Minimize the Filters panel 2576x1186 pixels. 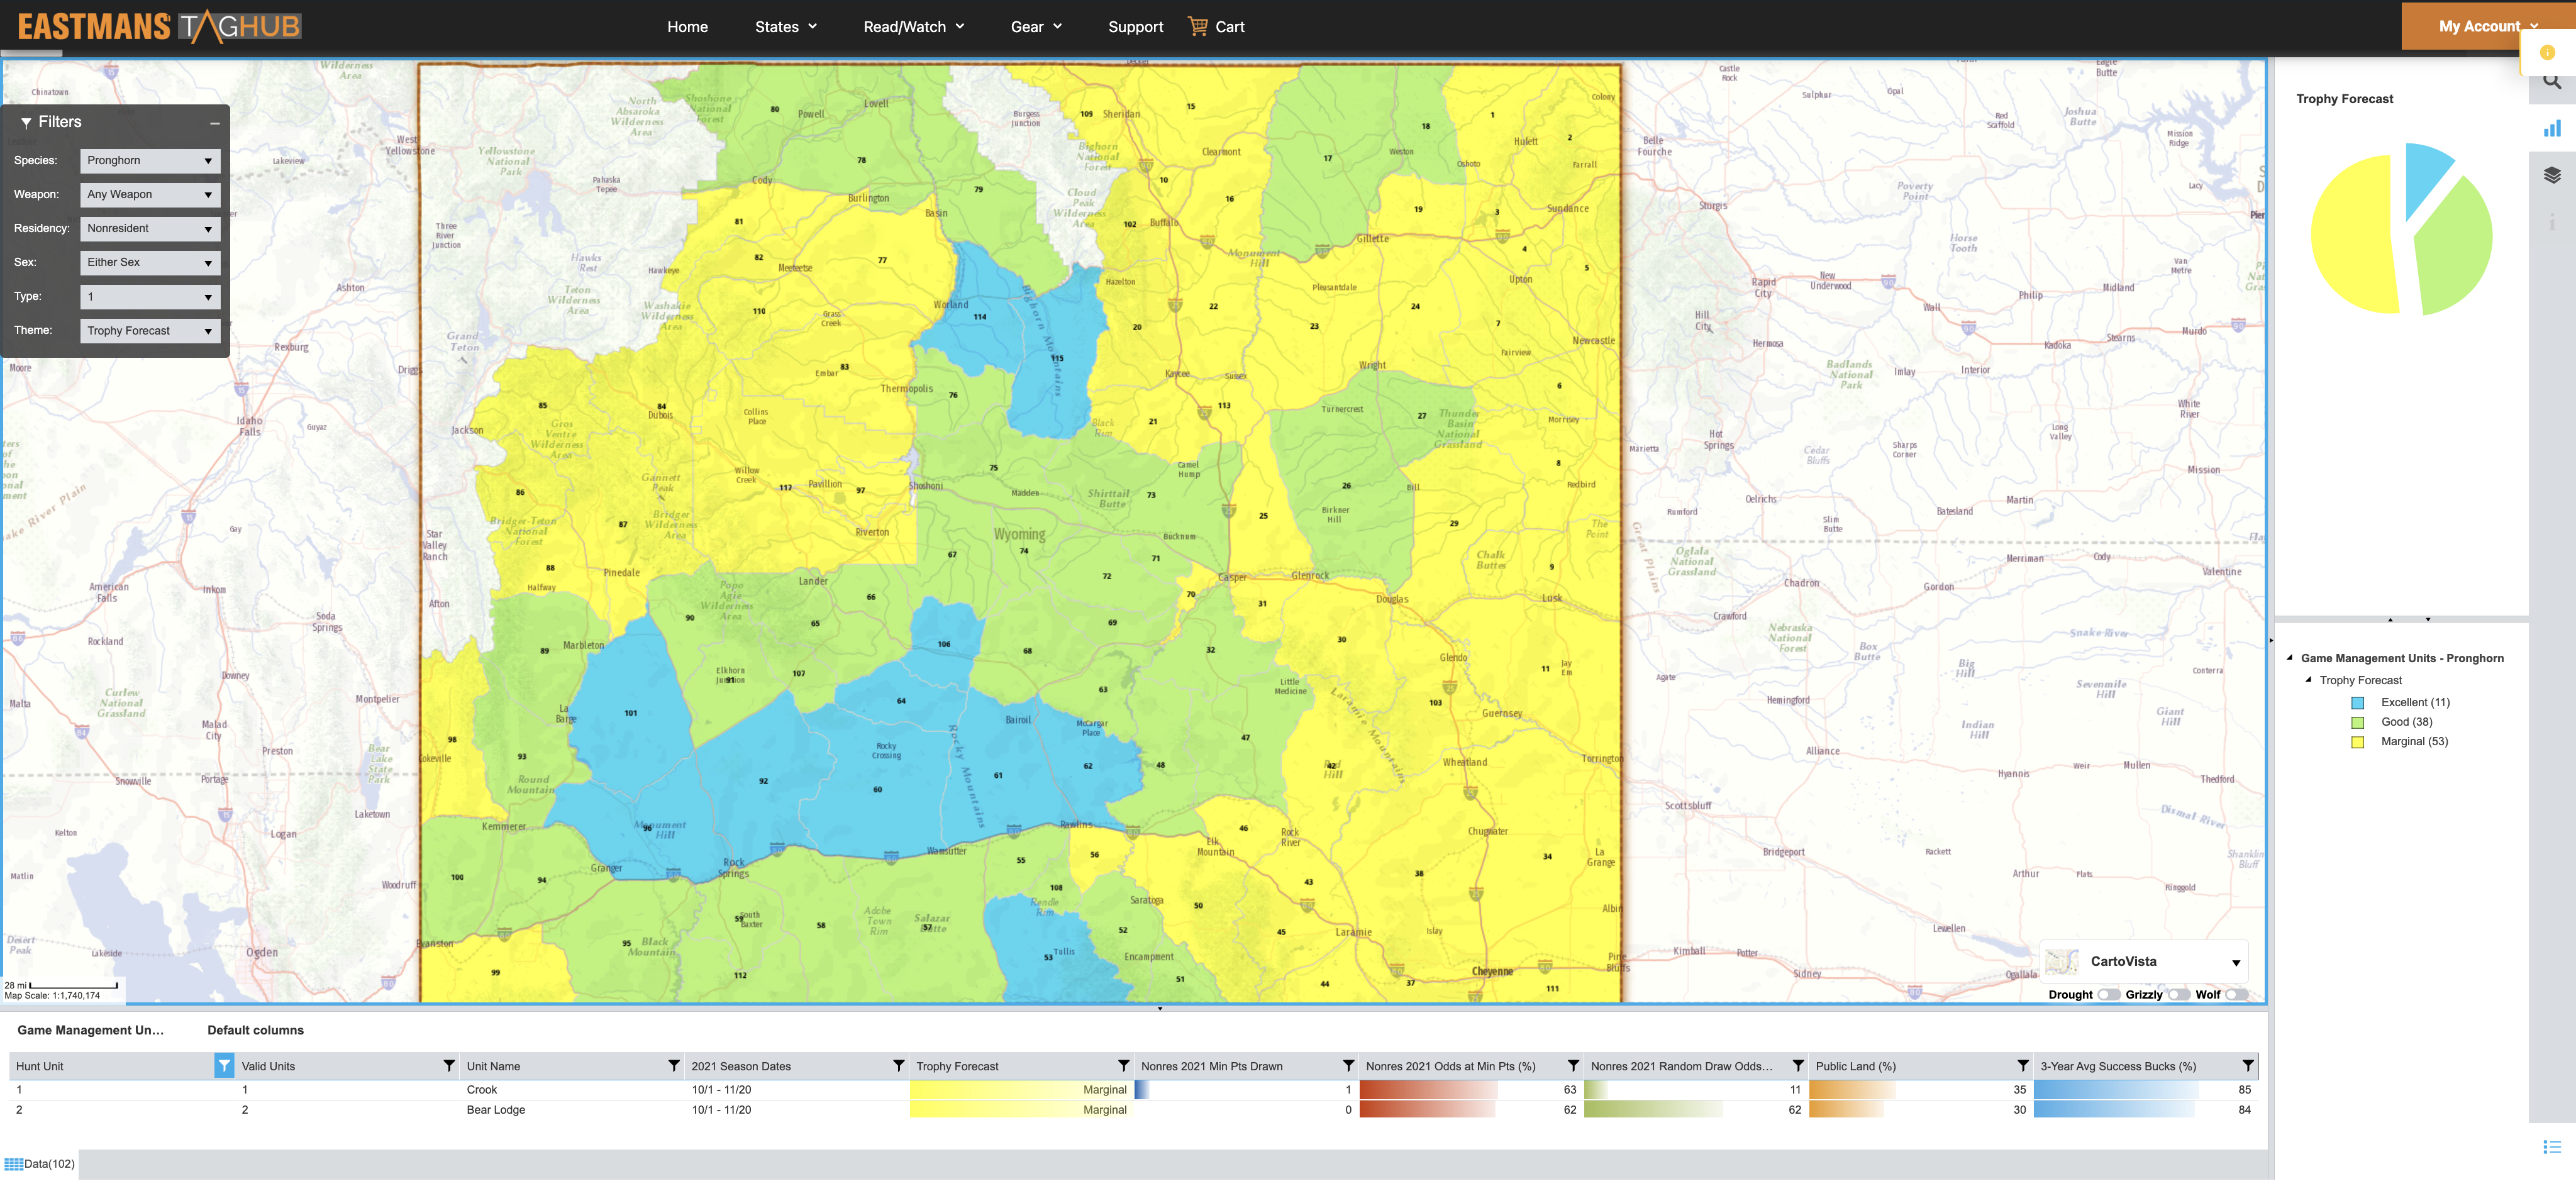pos(215,123)
